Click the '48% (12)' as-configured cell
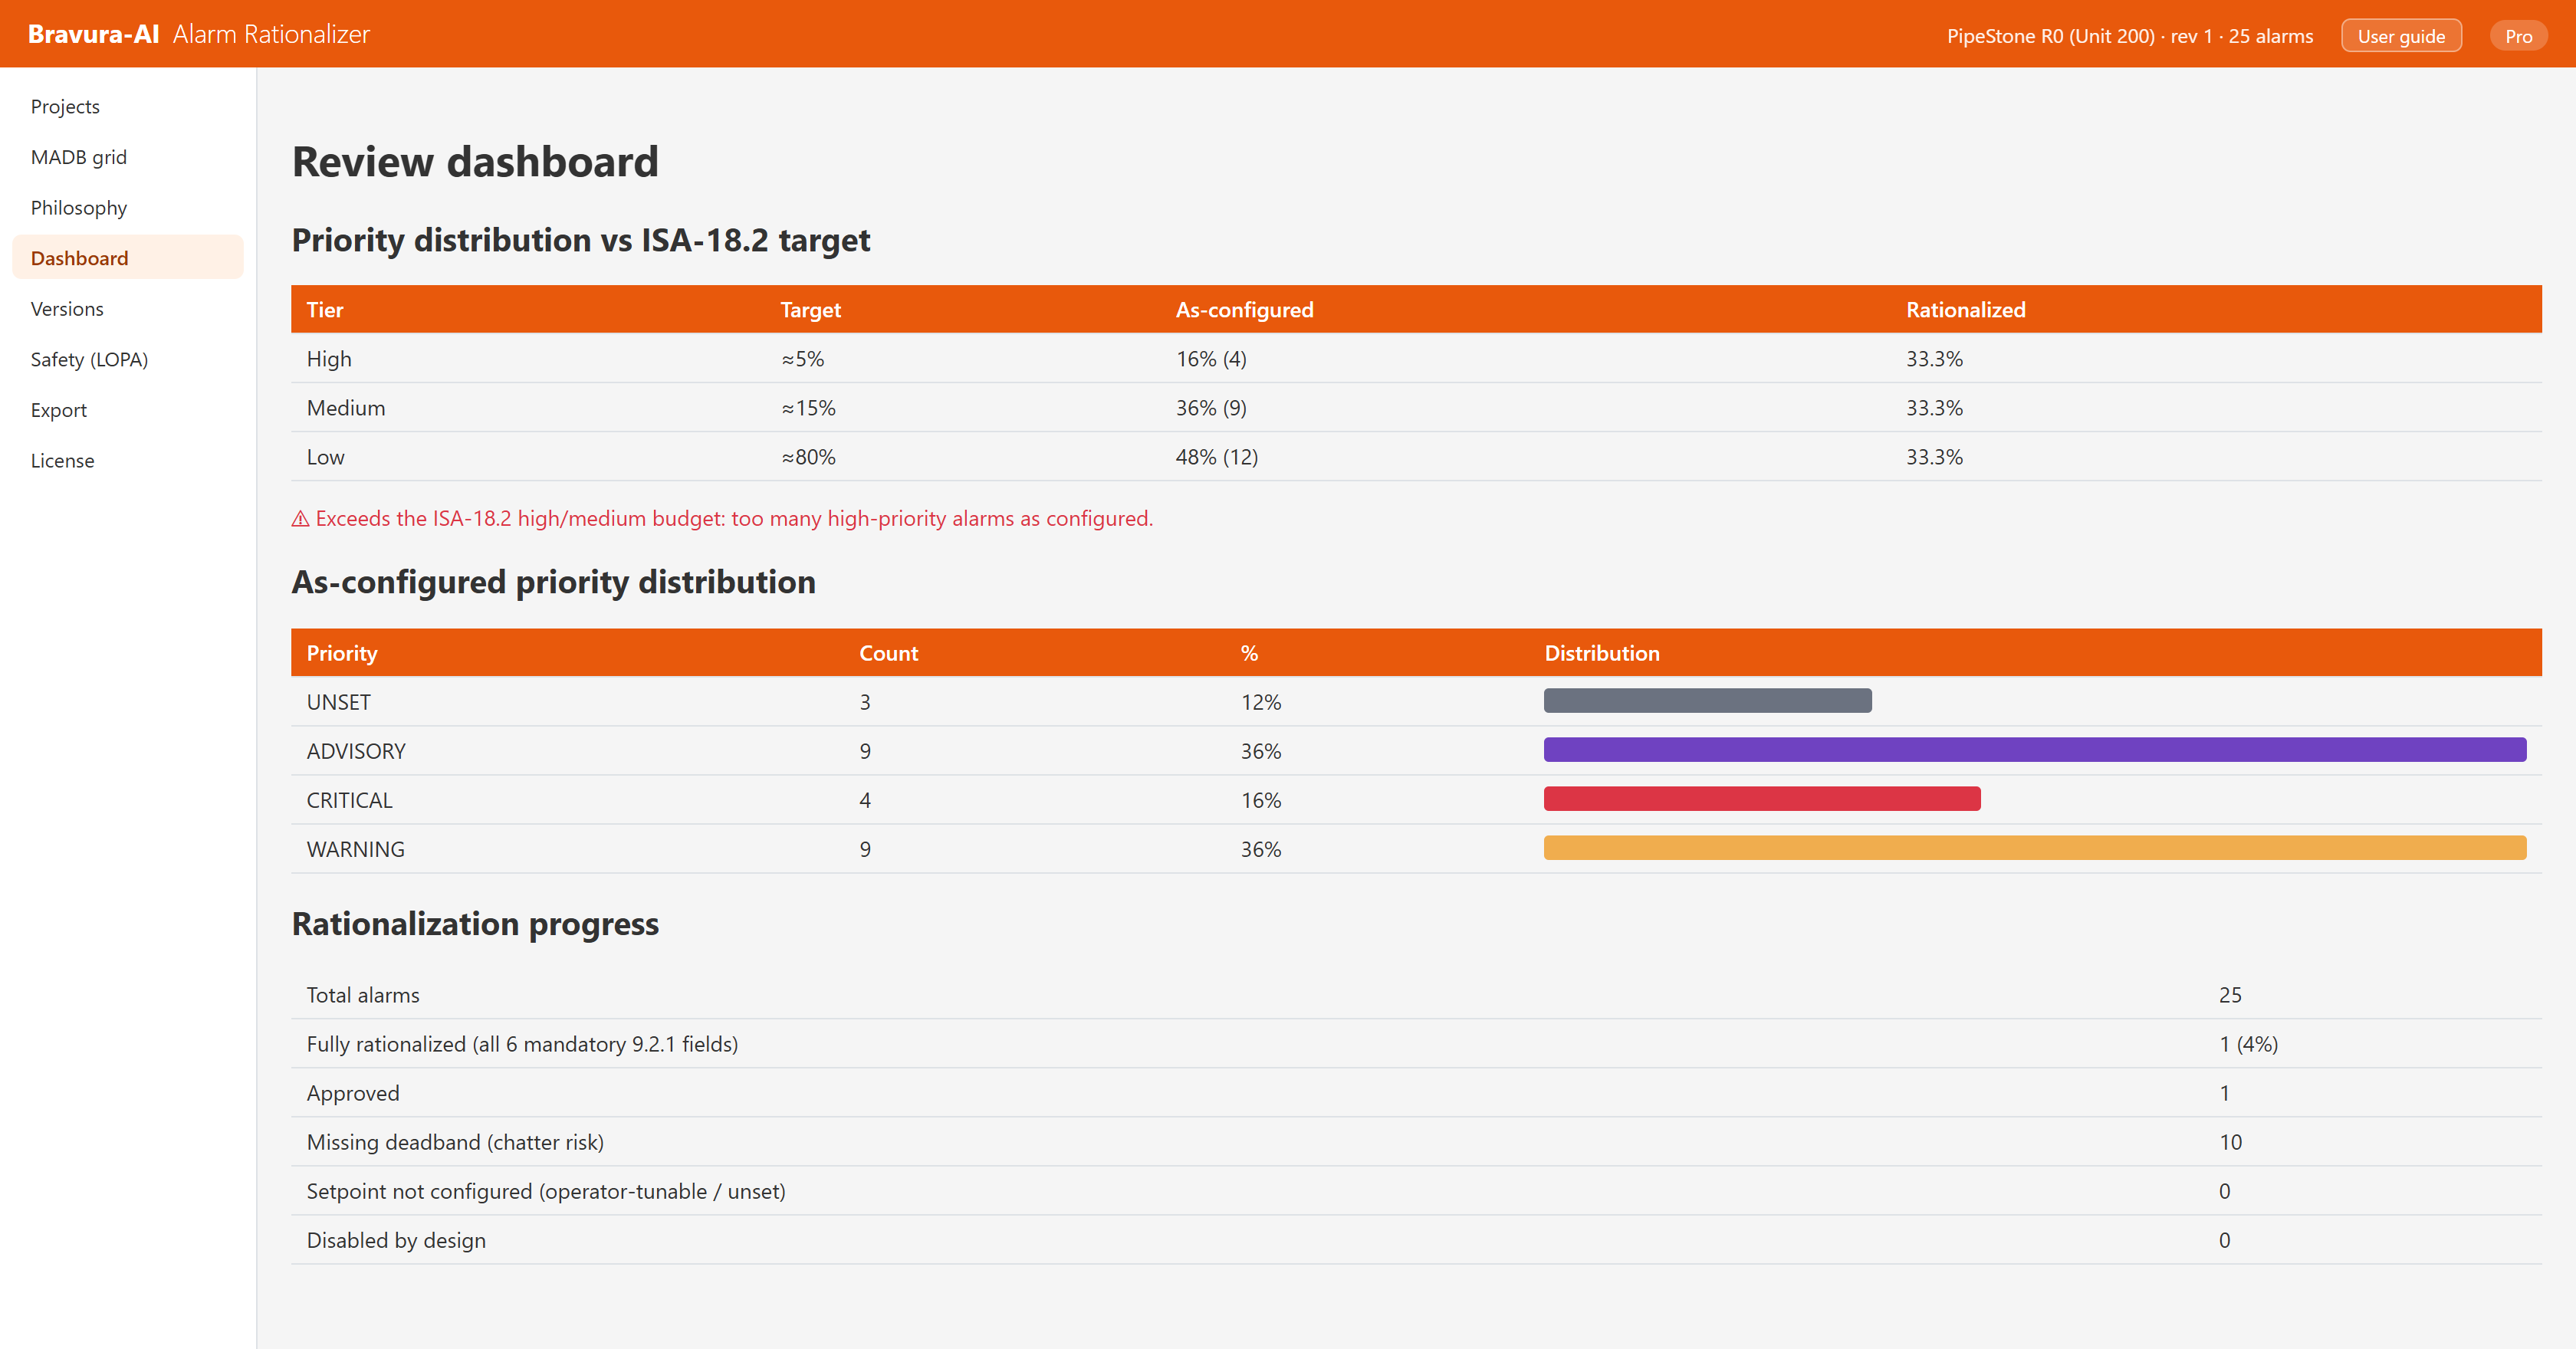 (1216, 457)
